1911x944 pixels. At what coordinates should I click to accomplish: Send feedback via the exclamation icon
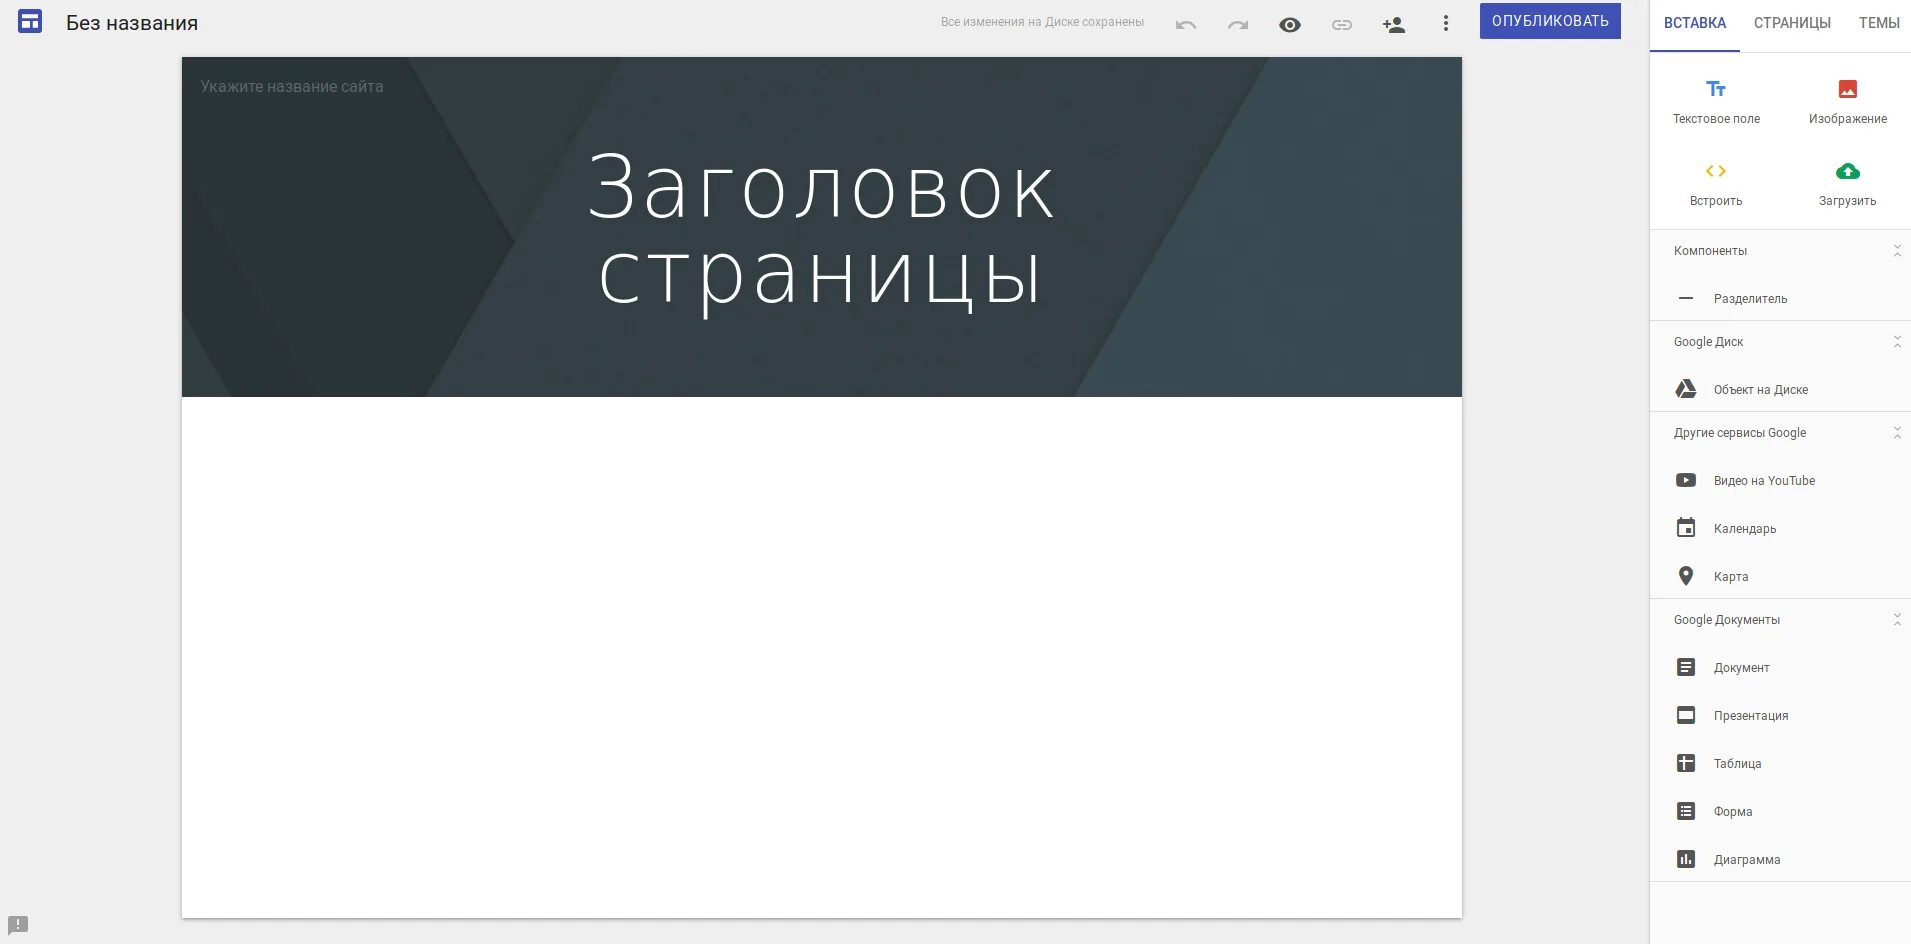18,924
